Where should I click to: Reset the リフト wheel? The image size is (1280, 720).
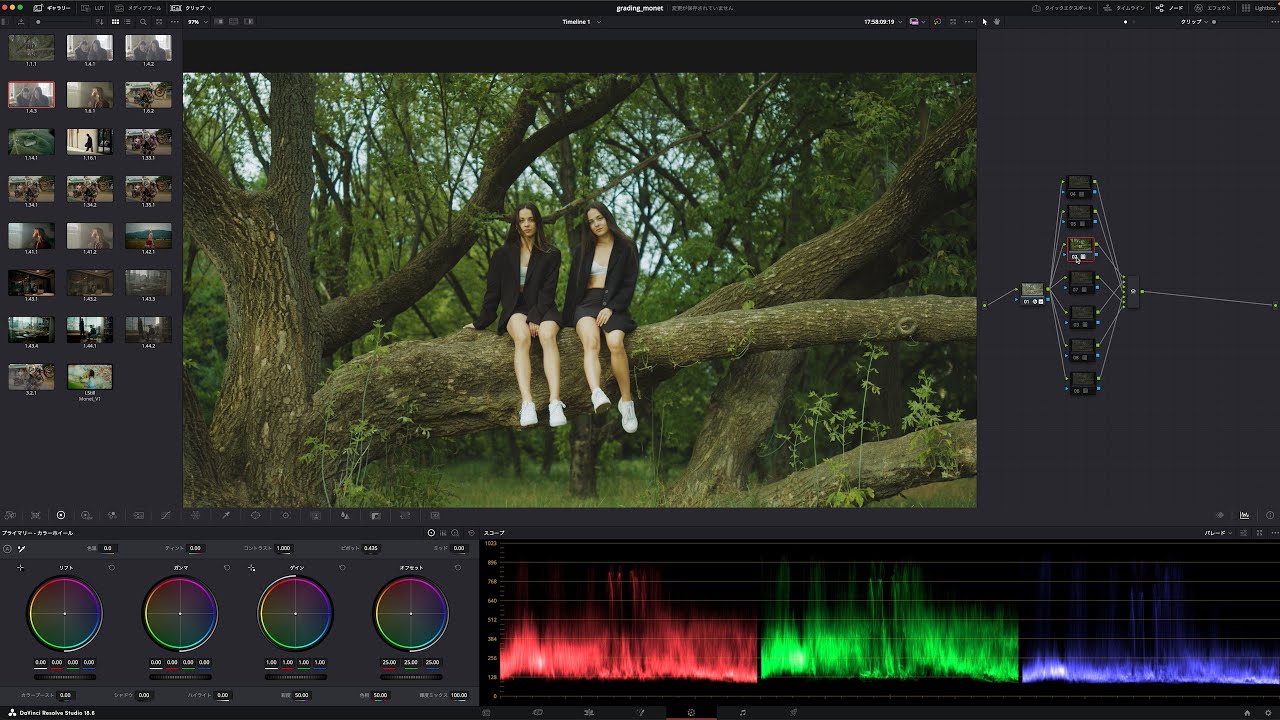[x=111, y=568]
